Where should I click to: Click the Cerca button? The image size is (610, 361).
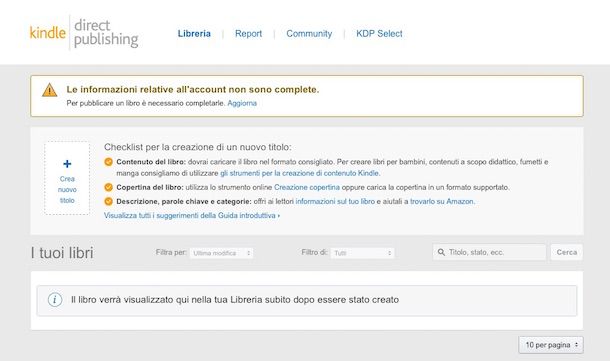(566, 252)
